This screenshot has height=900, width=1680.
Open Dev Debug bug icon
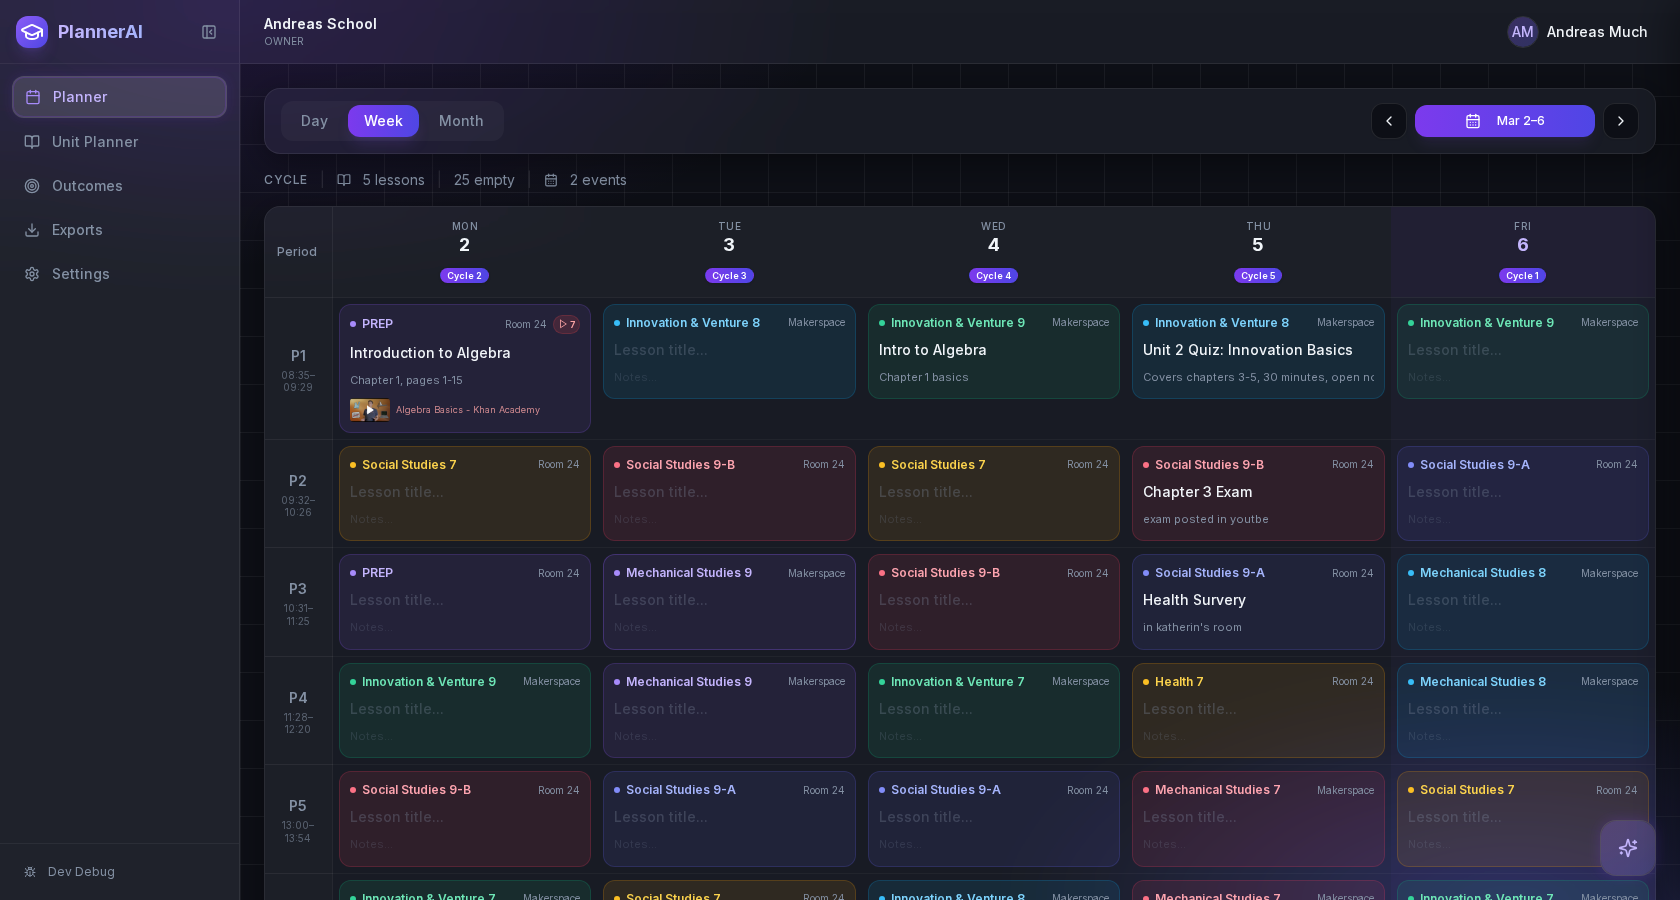[x=30, y=872]
